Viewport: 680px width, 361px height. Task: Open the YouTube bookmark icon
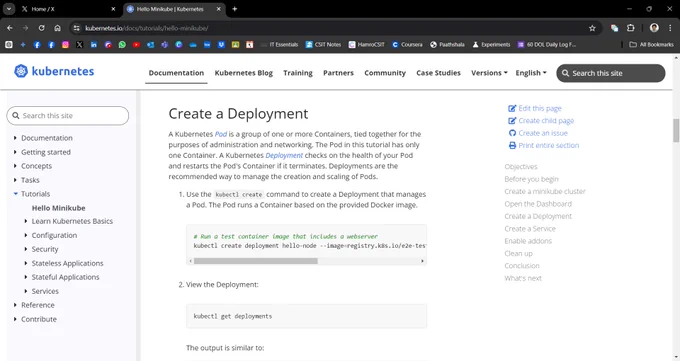(x=136, y=45)
